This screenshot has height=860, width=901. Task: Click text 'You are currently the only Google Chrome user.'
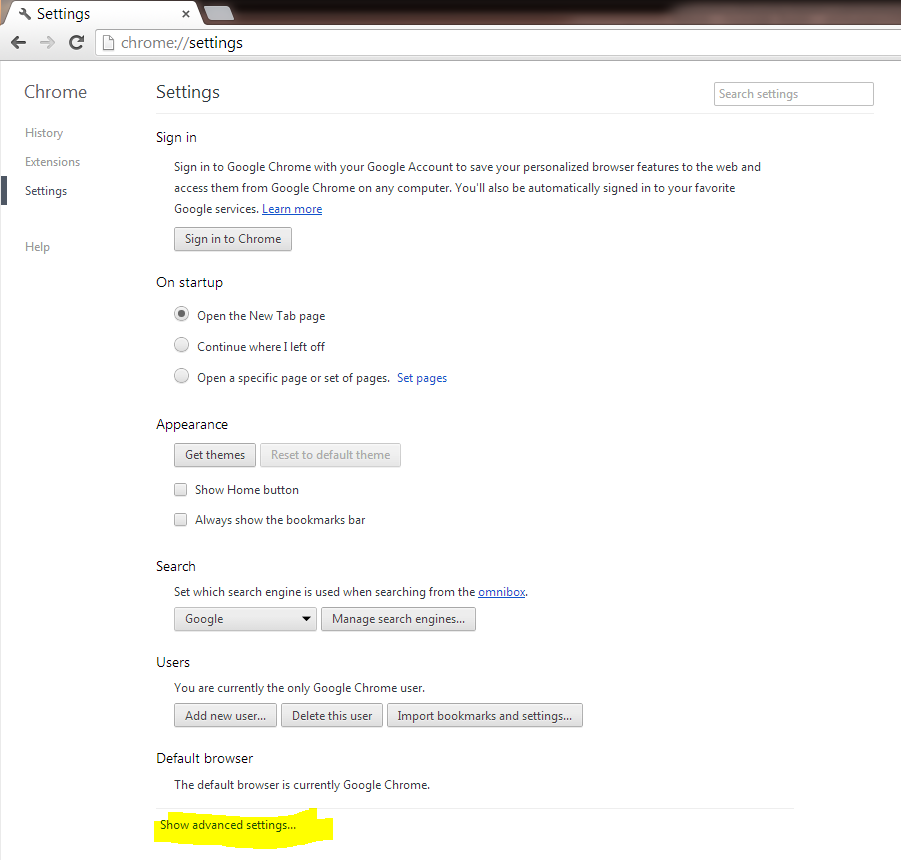click(x=299, y=688)
